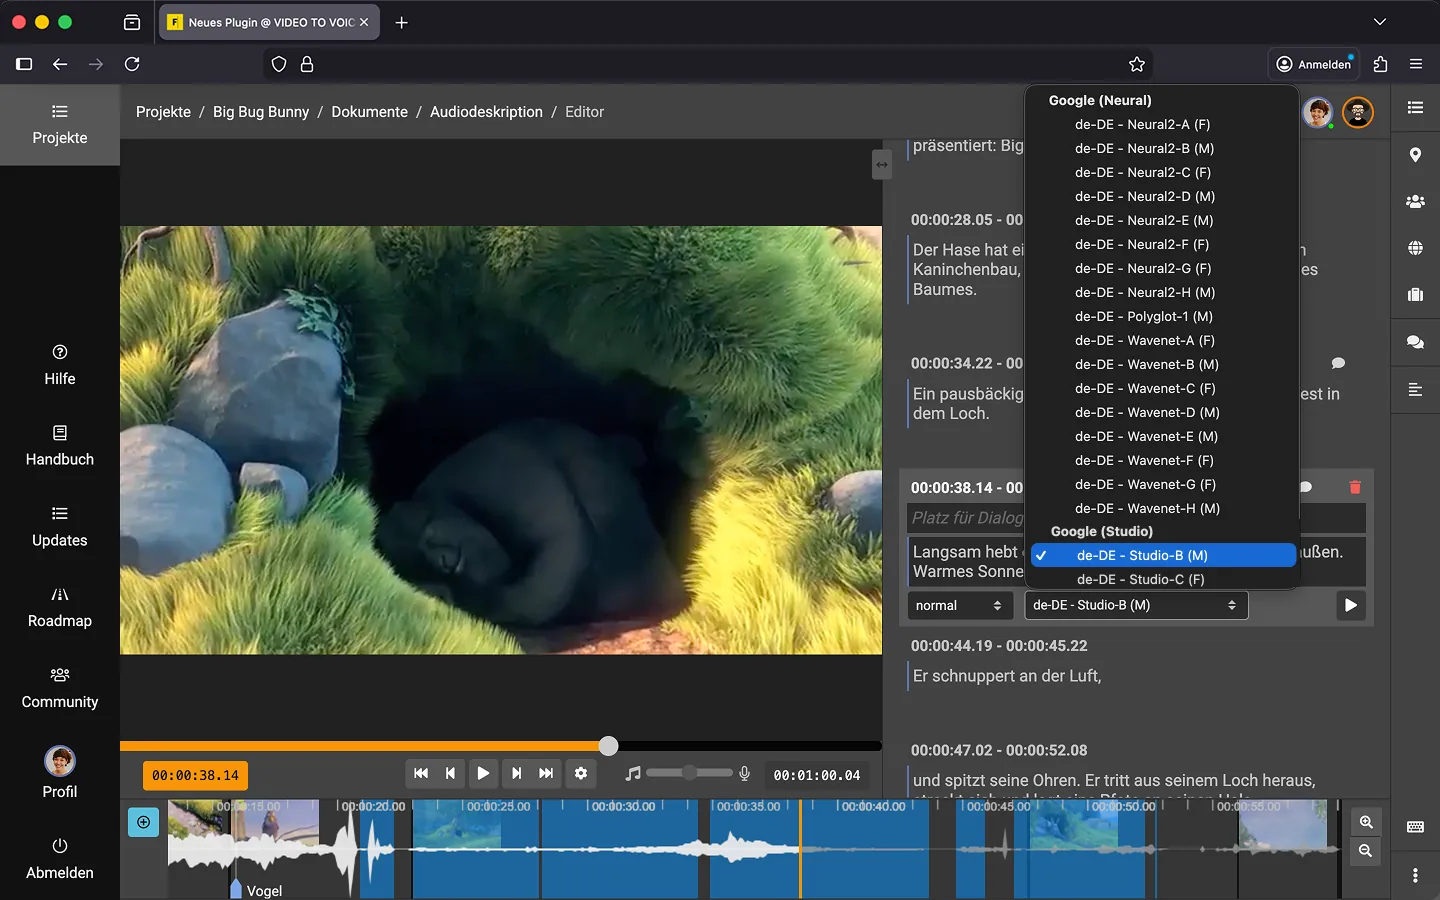Image resolution: width=1440 pixels, height=900 pixels.
Task: Click the red trash icon to delete segment
Action: 1355,487
